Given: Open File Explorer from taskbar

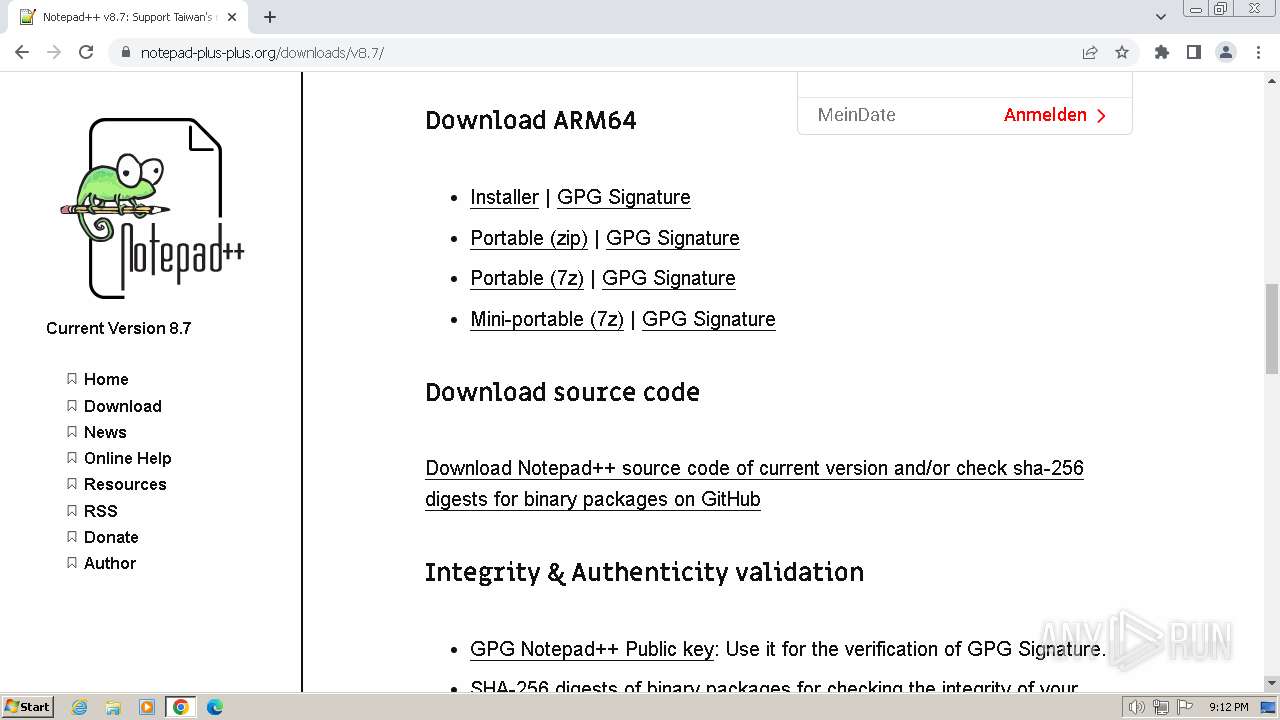Looking at the screenshot, I should 113,707.
